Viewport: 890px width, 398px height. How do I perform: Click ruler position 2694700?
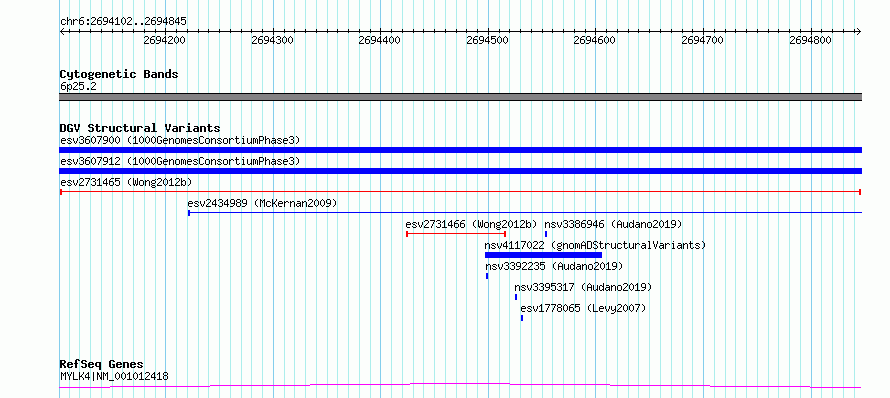(703, 40)
